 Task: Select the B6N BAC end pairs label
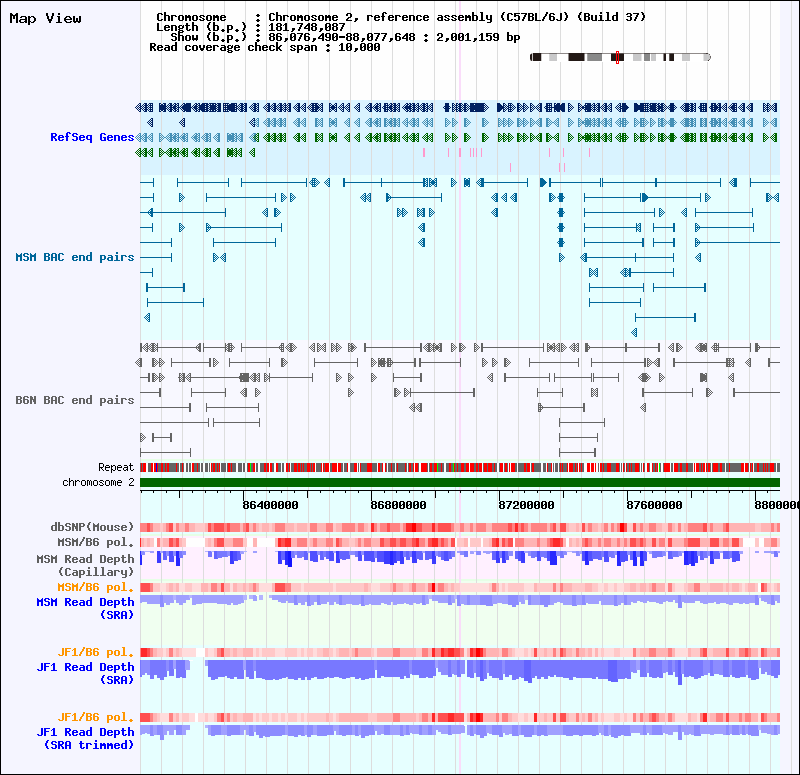coord(75,400)
